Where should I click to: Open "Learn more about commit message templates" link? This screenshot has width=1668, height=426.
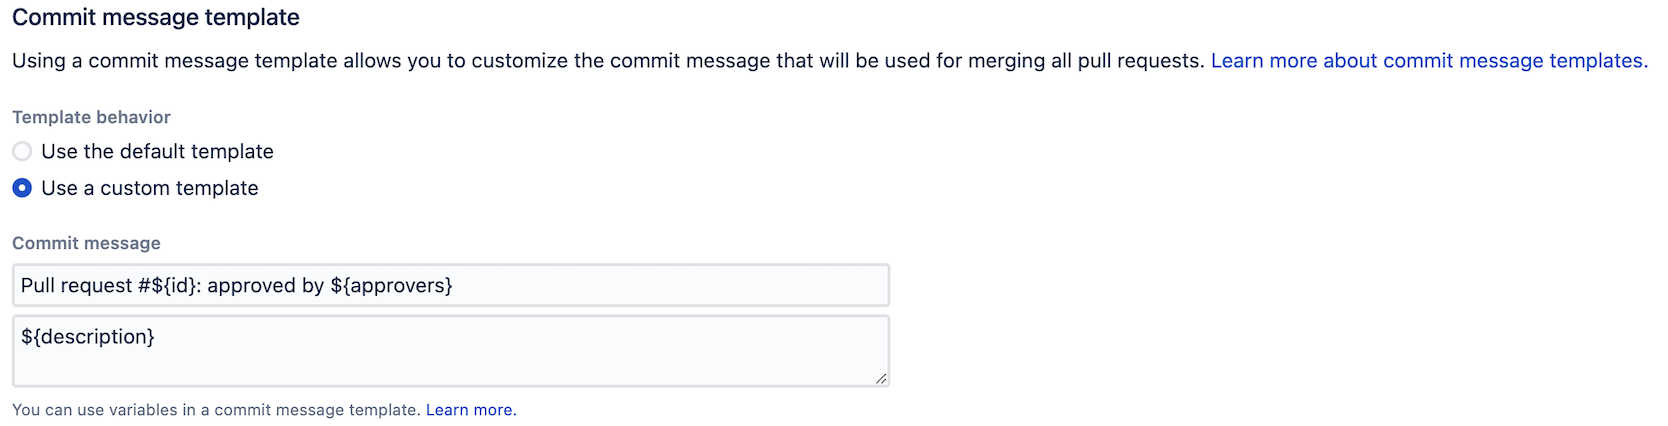point(1429,61)
